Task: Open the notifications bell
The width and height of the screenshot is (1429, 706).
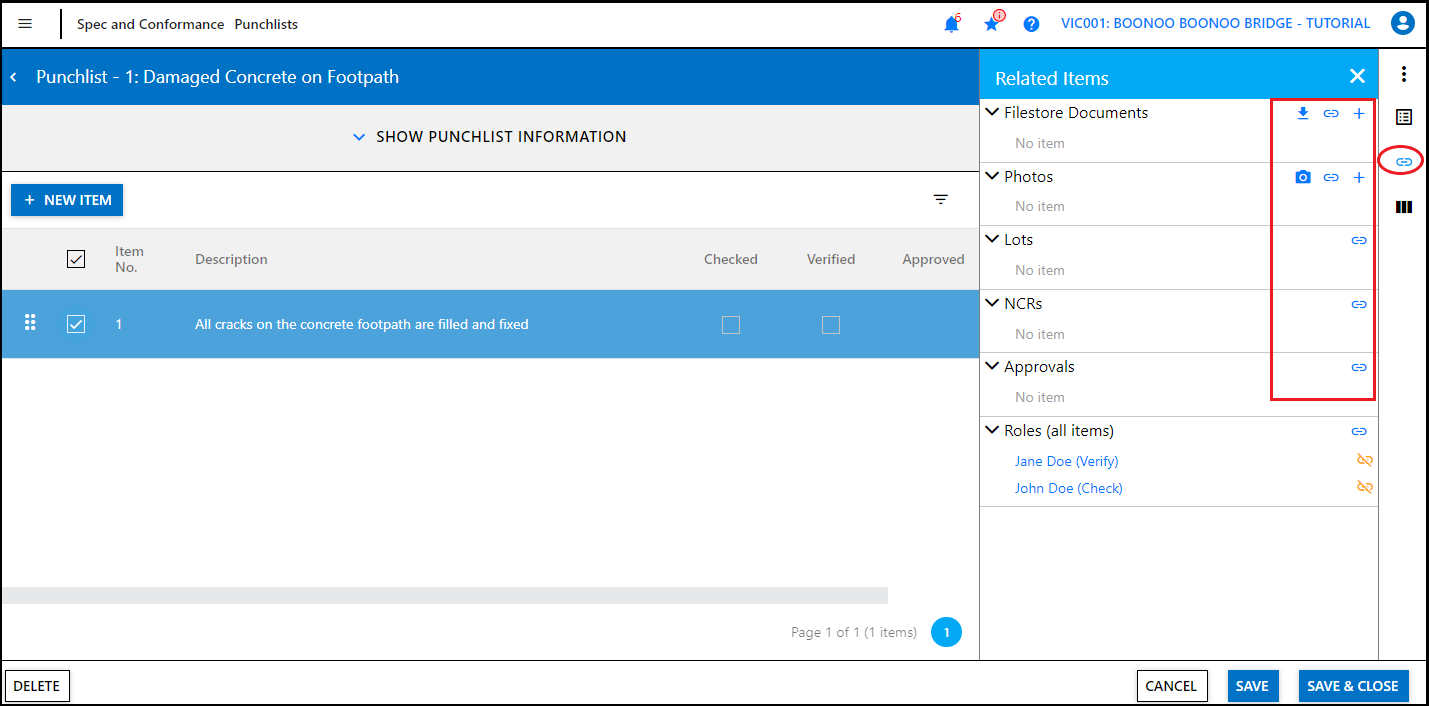Action: click(x=951, y=24)
